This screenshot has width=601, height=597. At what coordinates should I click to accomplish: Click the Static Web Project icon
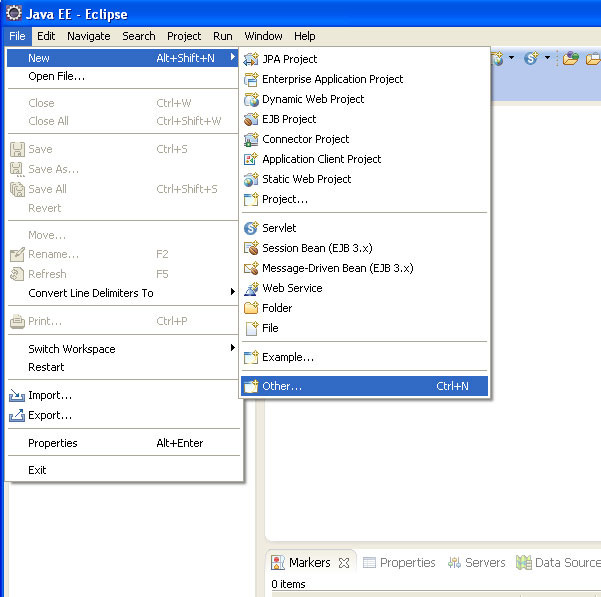tap(251, 179)
